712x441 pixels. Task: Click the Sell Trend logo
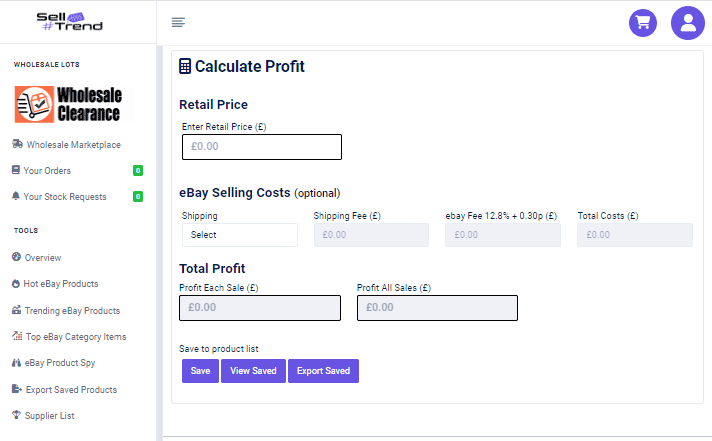coord(65,21)
